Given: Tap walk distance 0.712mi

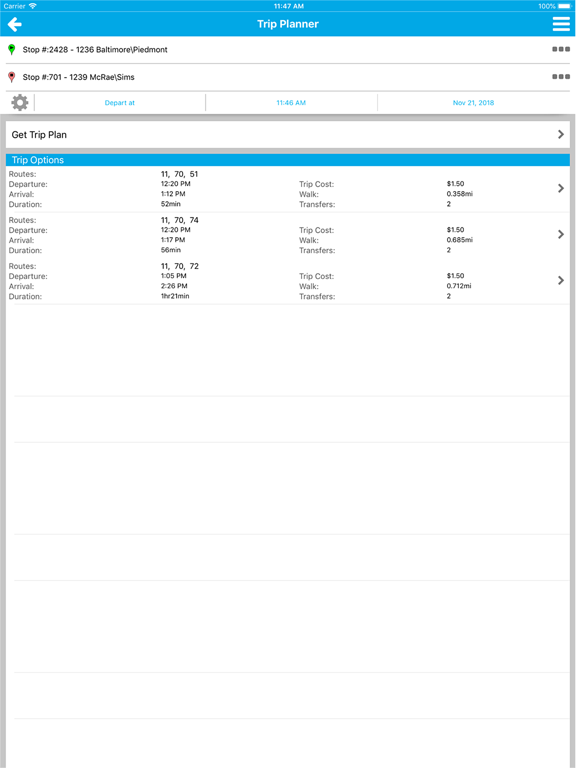Looking at the screenshot, I should (458, 286).
